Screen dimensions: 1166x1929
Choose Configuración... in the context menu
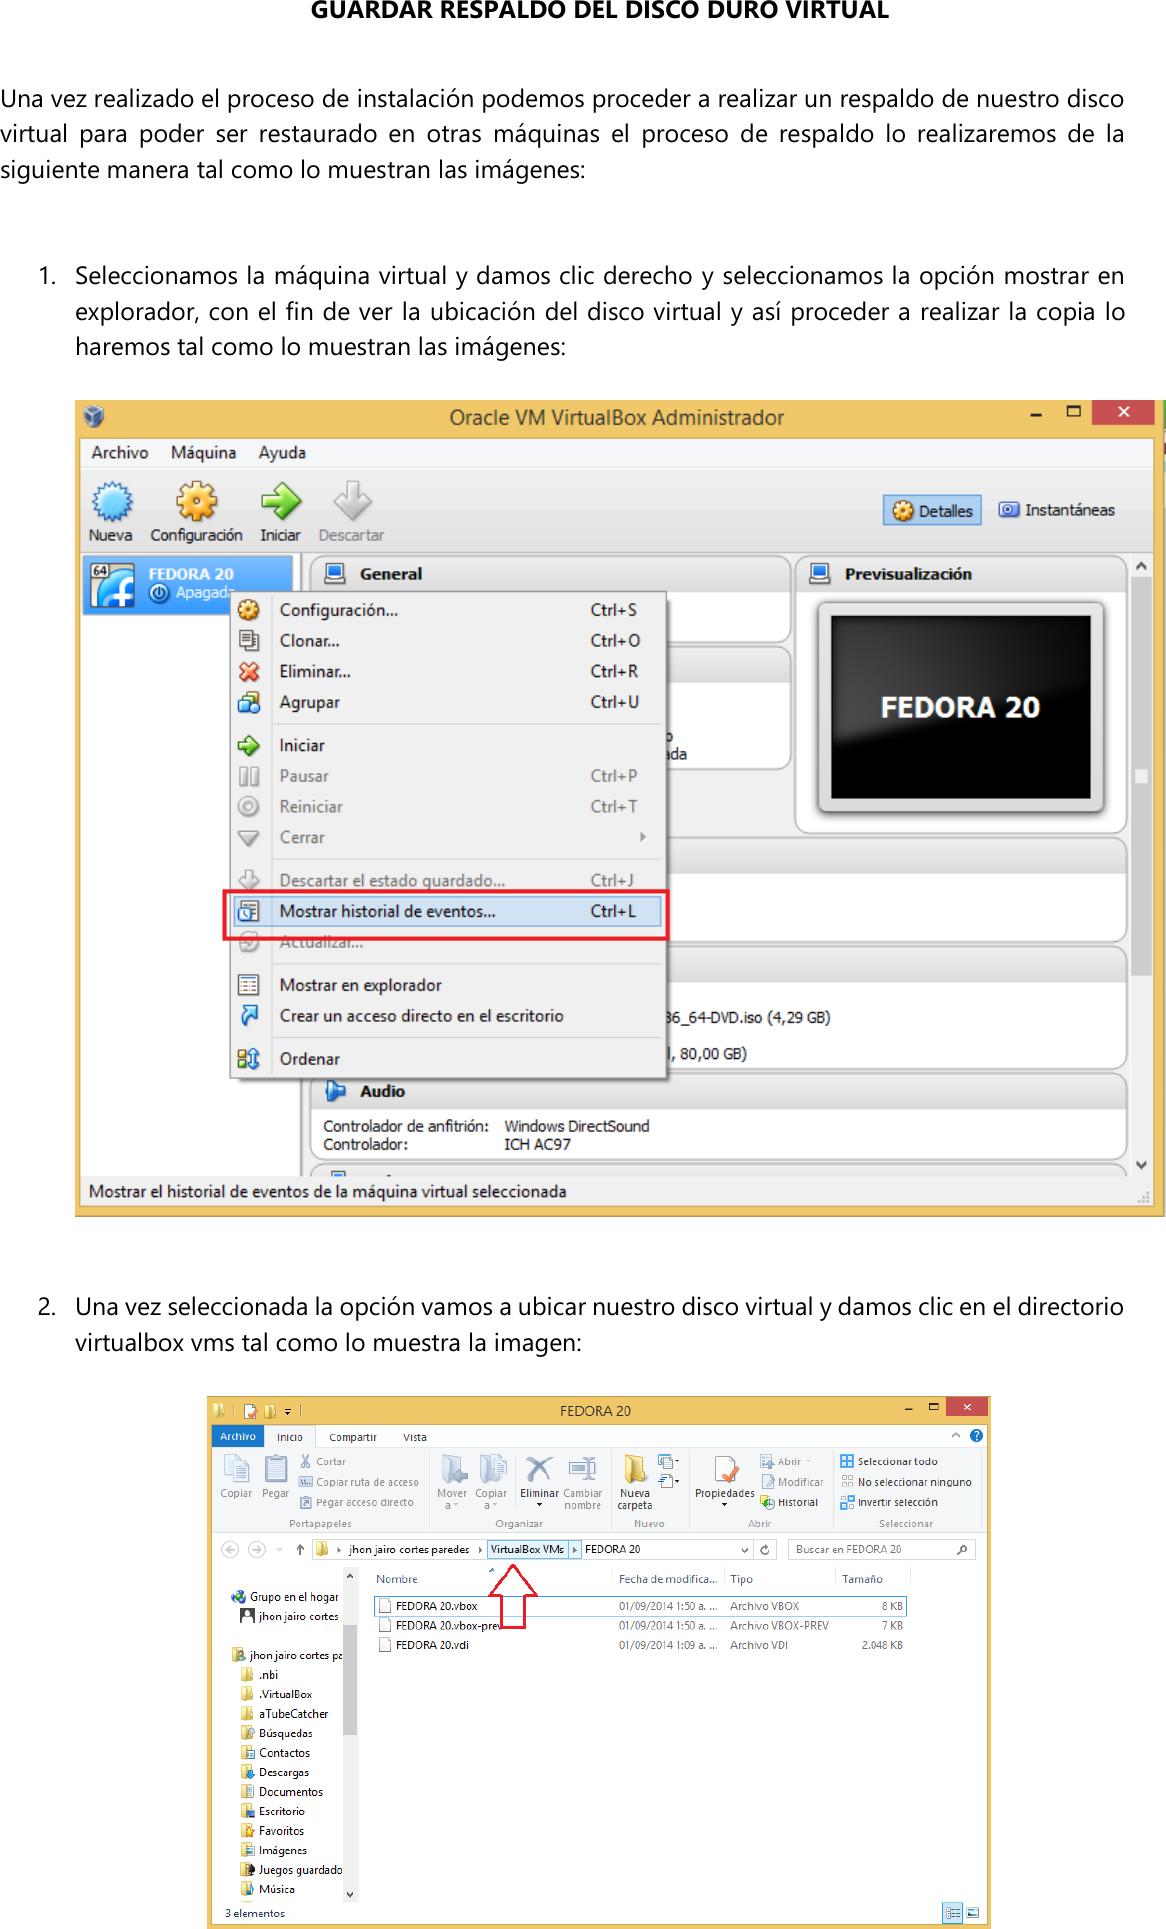[x=448, y=610]
